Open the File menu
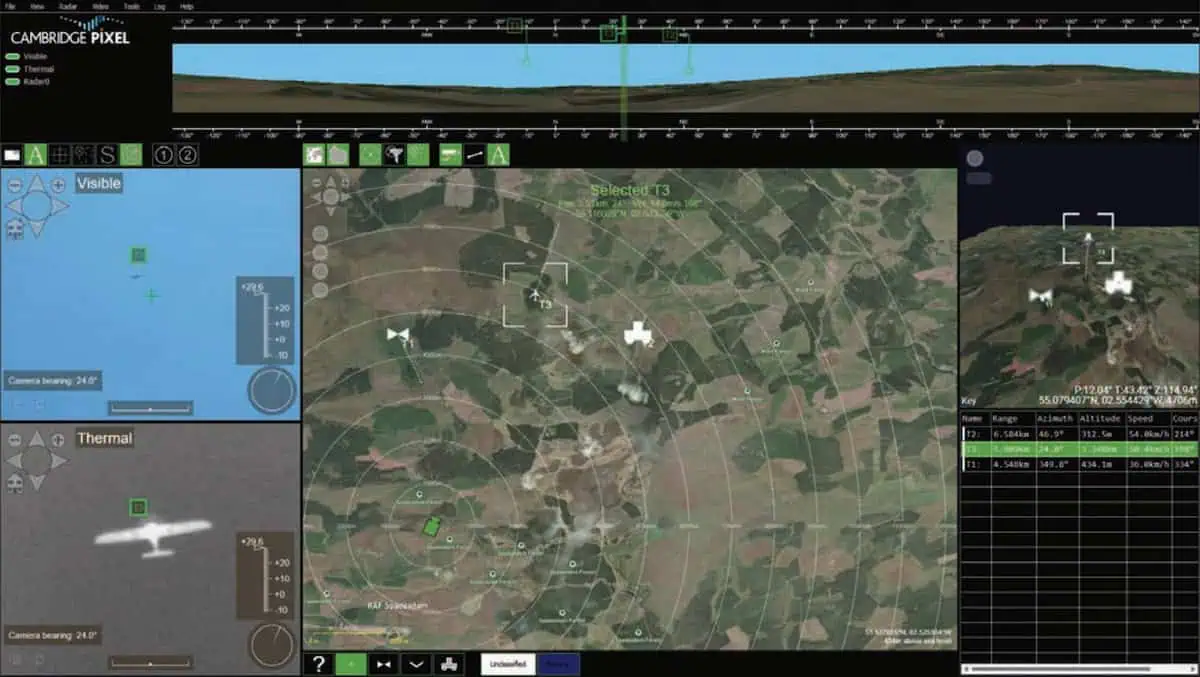This screenshot has width=1200, height=677. [10, 6]
